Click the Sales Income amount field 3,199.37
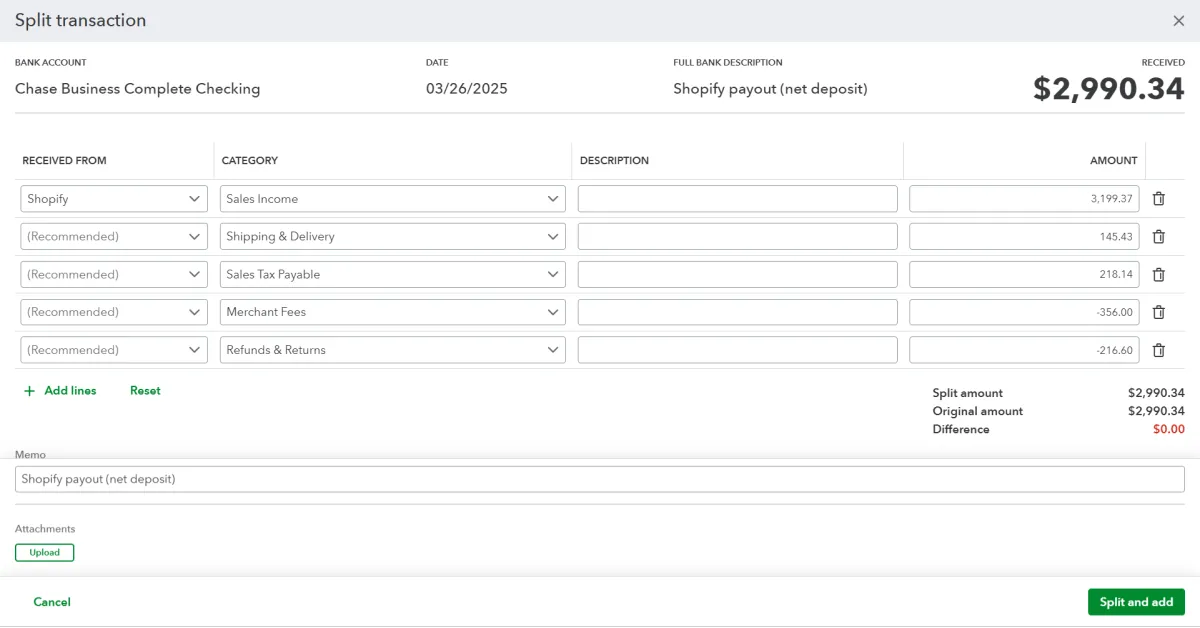This screenshot has width=1200, height=628. point(1023,199)
